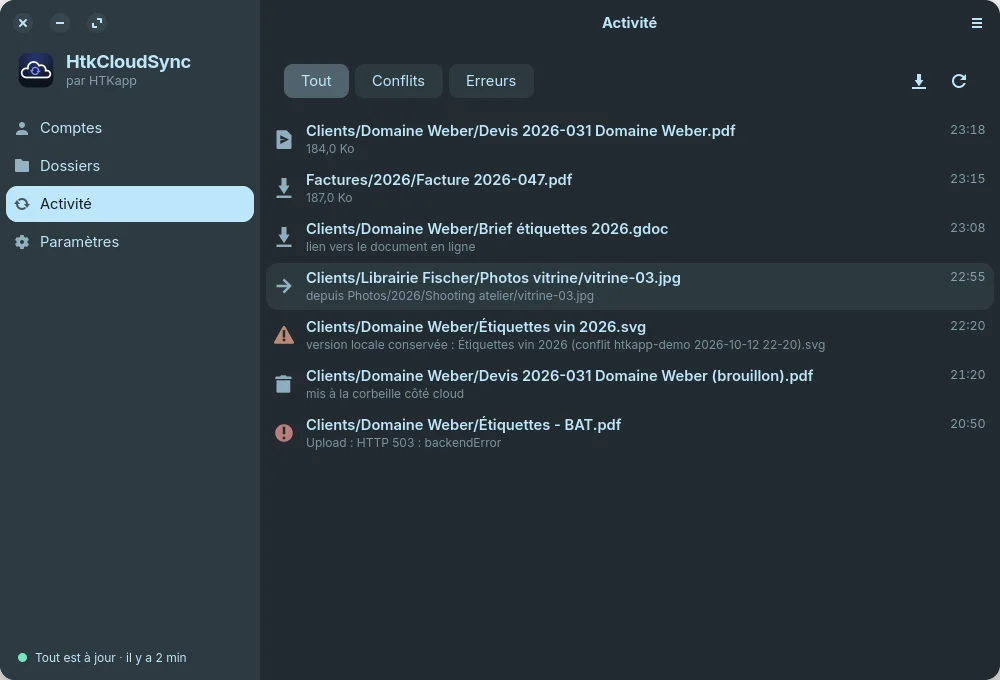Click download icon beside Facture 2026-047.pdf

[x=284, y=188]
